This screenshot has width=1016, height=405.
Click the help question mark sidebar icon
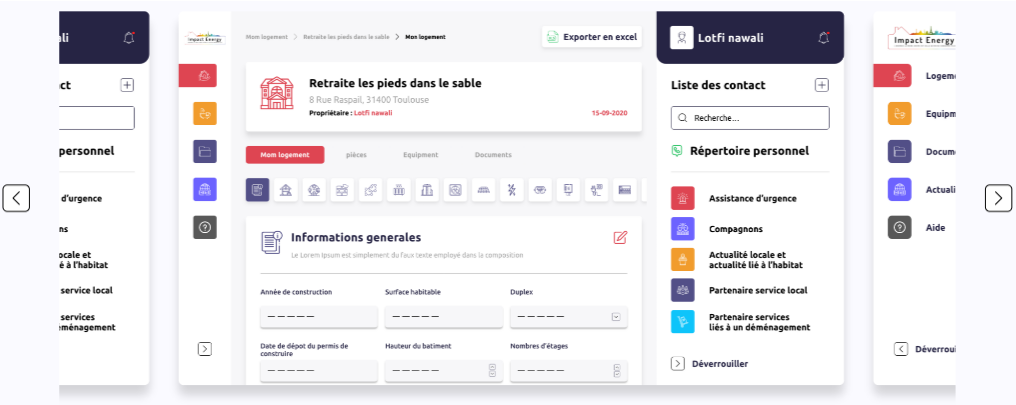[205, 227]
